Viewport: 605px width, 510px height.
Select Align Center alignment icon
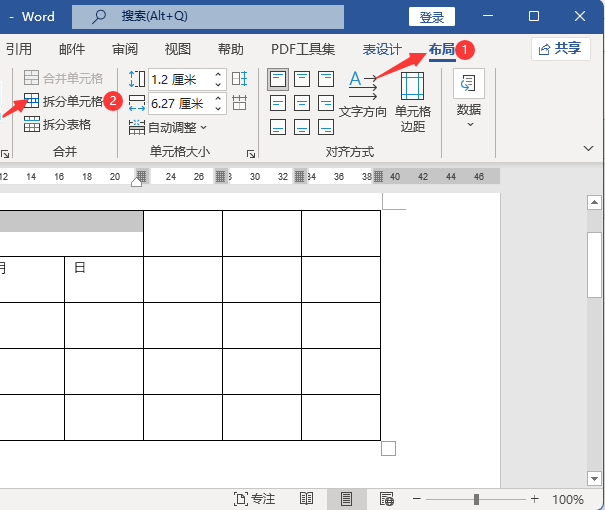(302, 103)
